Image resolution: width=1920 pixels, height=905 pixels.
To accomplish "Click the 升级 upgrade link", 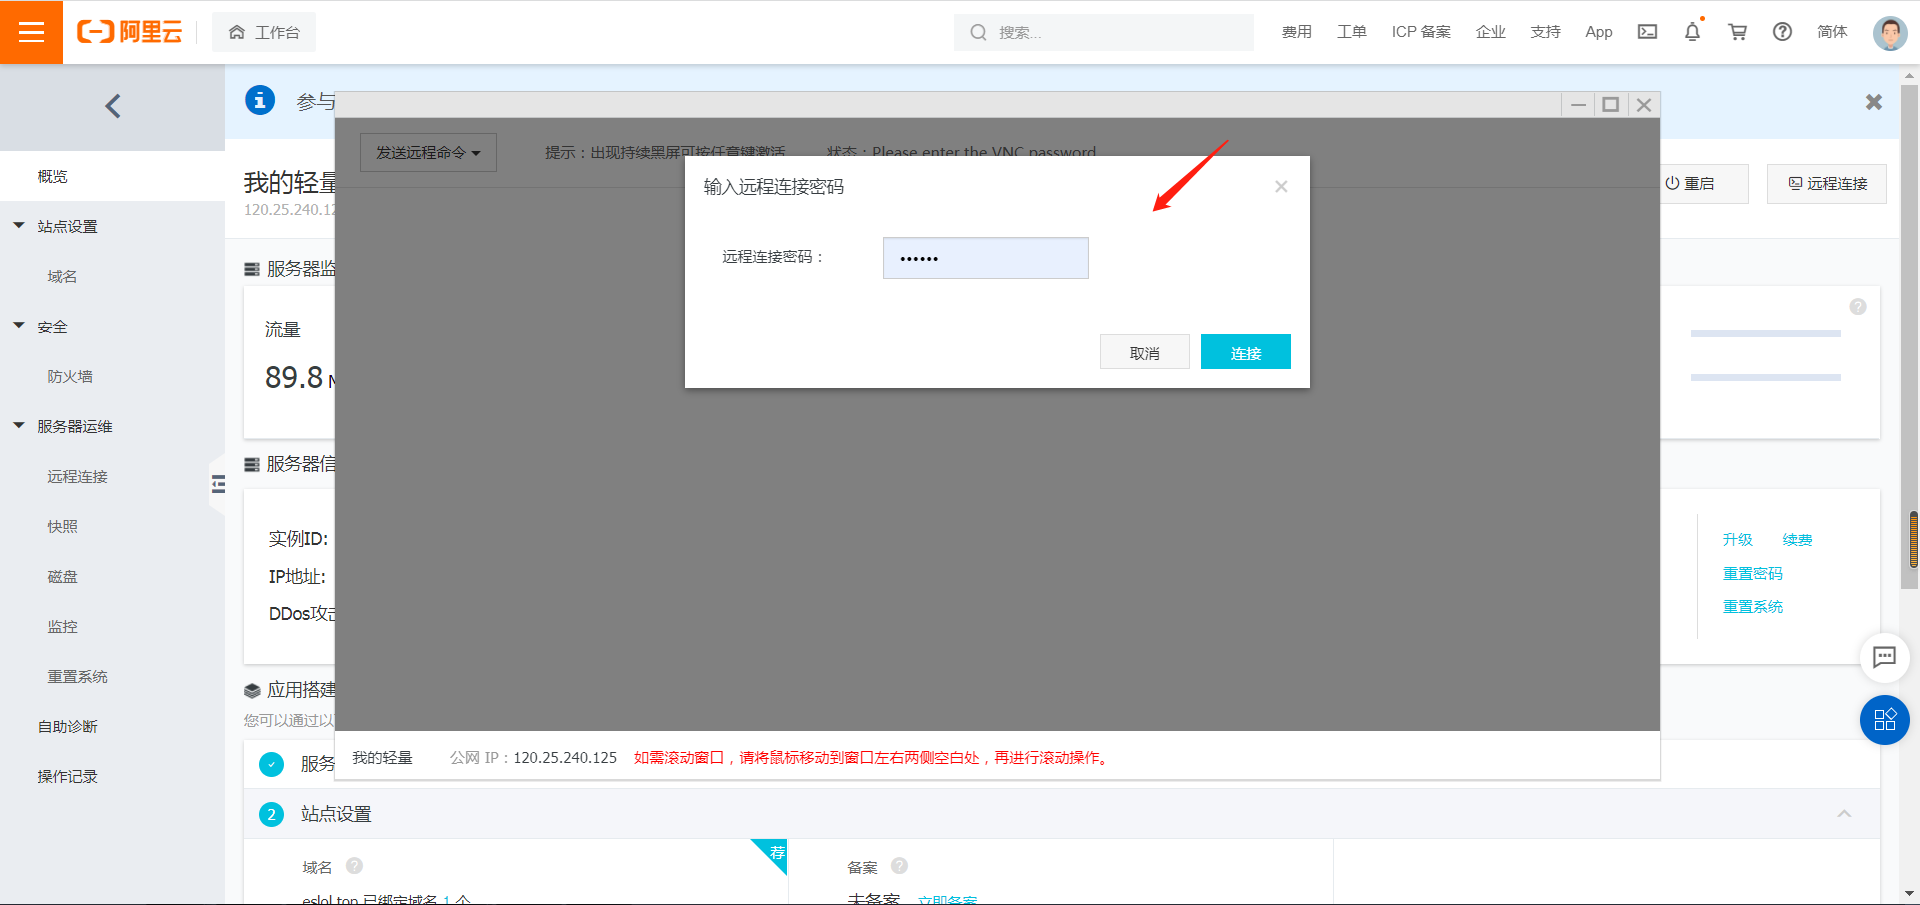I will 1737,540.
